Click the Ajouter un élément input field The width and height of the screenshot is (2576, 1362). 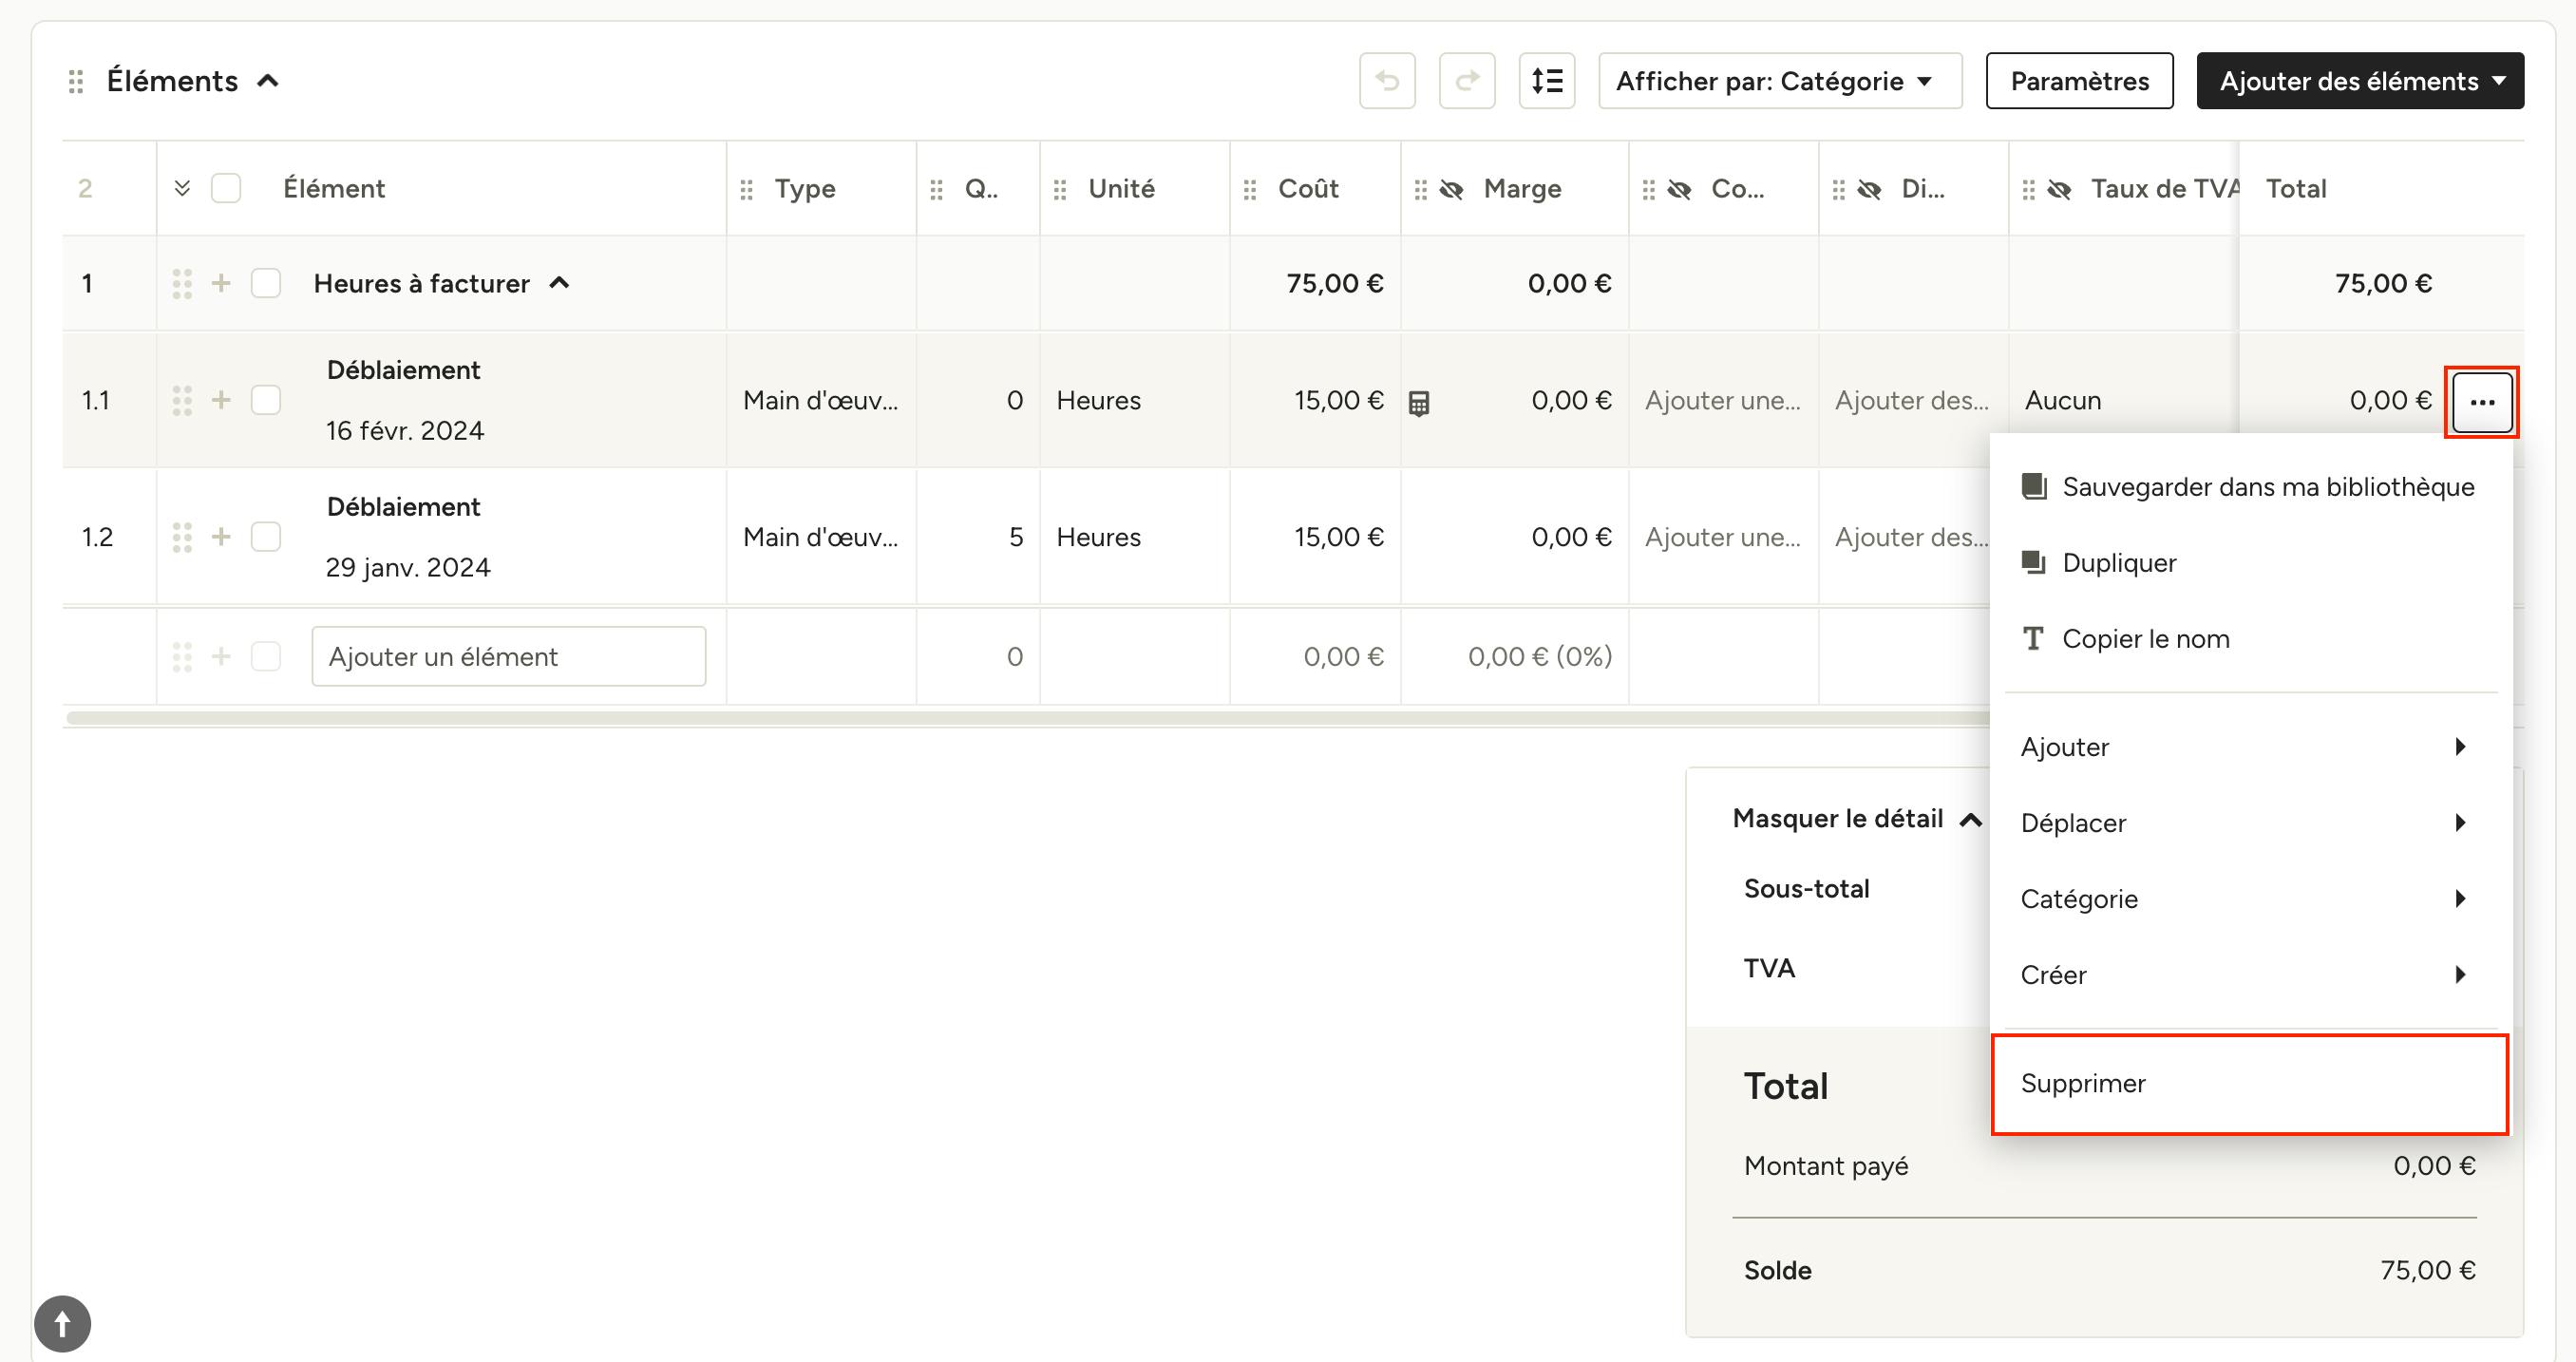(x=509, y=657)
